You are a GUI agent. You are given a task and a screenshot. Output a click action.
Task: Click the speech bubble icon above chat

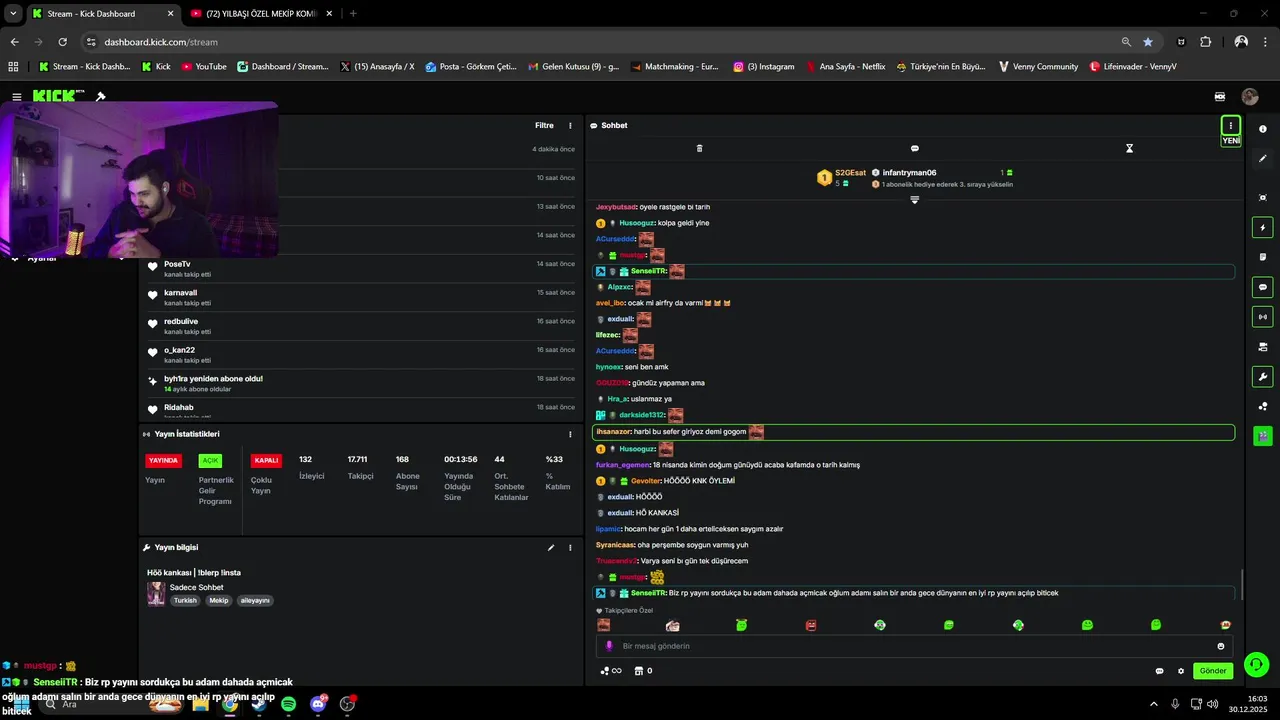914,148
